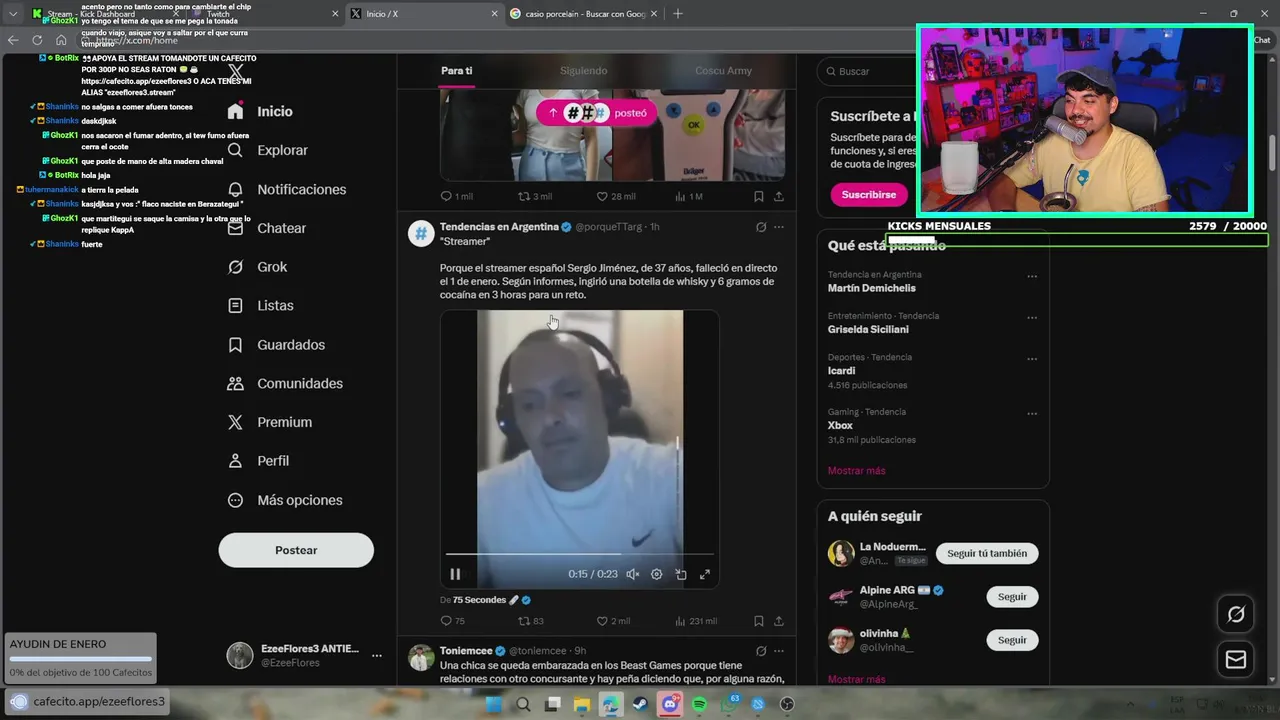Click Grok explain icon on Tendencias post
The height and width of the screenshot is (720, 1280).
pos(761,227)
